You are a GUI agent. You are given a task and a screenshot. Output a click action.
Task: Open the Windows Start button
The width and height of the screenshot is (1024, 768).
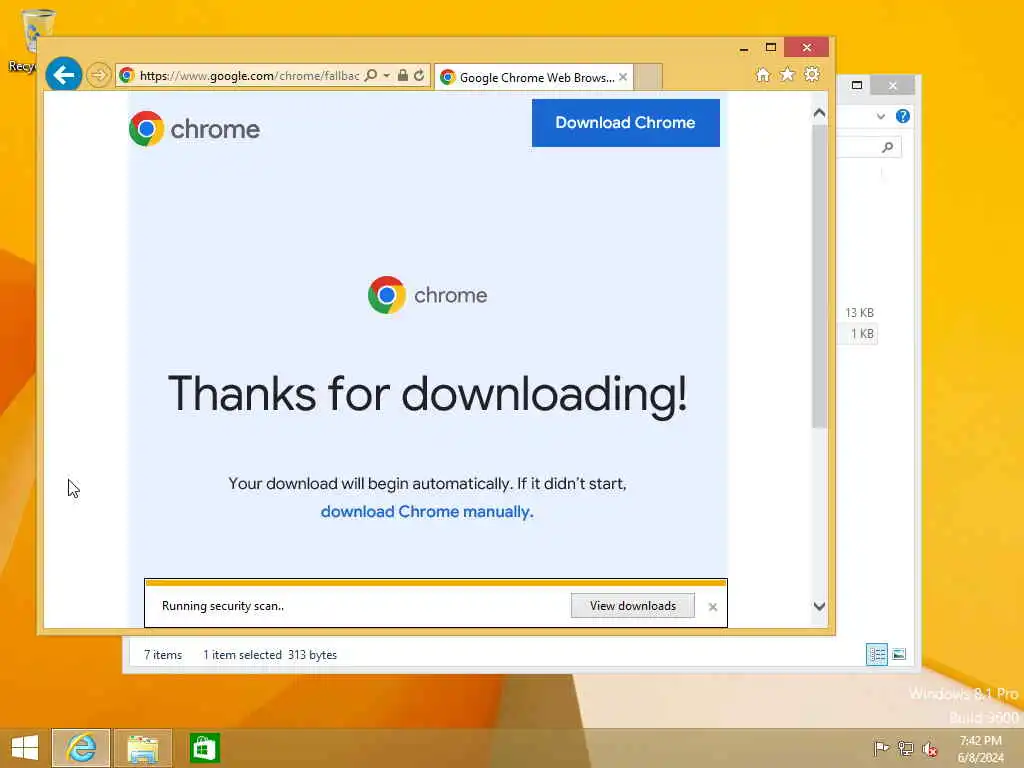coord(25,748)
